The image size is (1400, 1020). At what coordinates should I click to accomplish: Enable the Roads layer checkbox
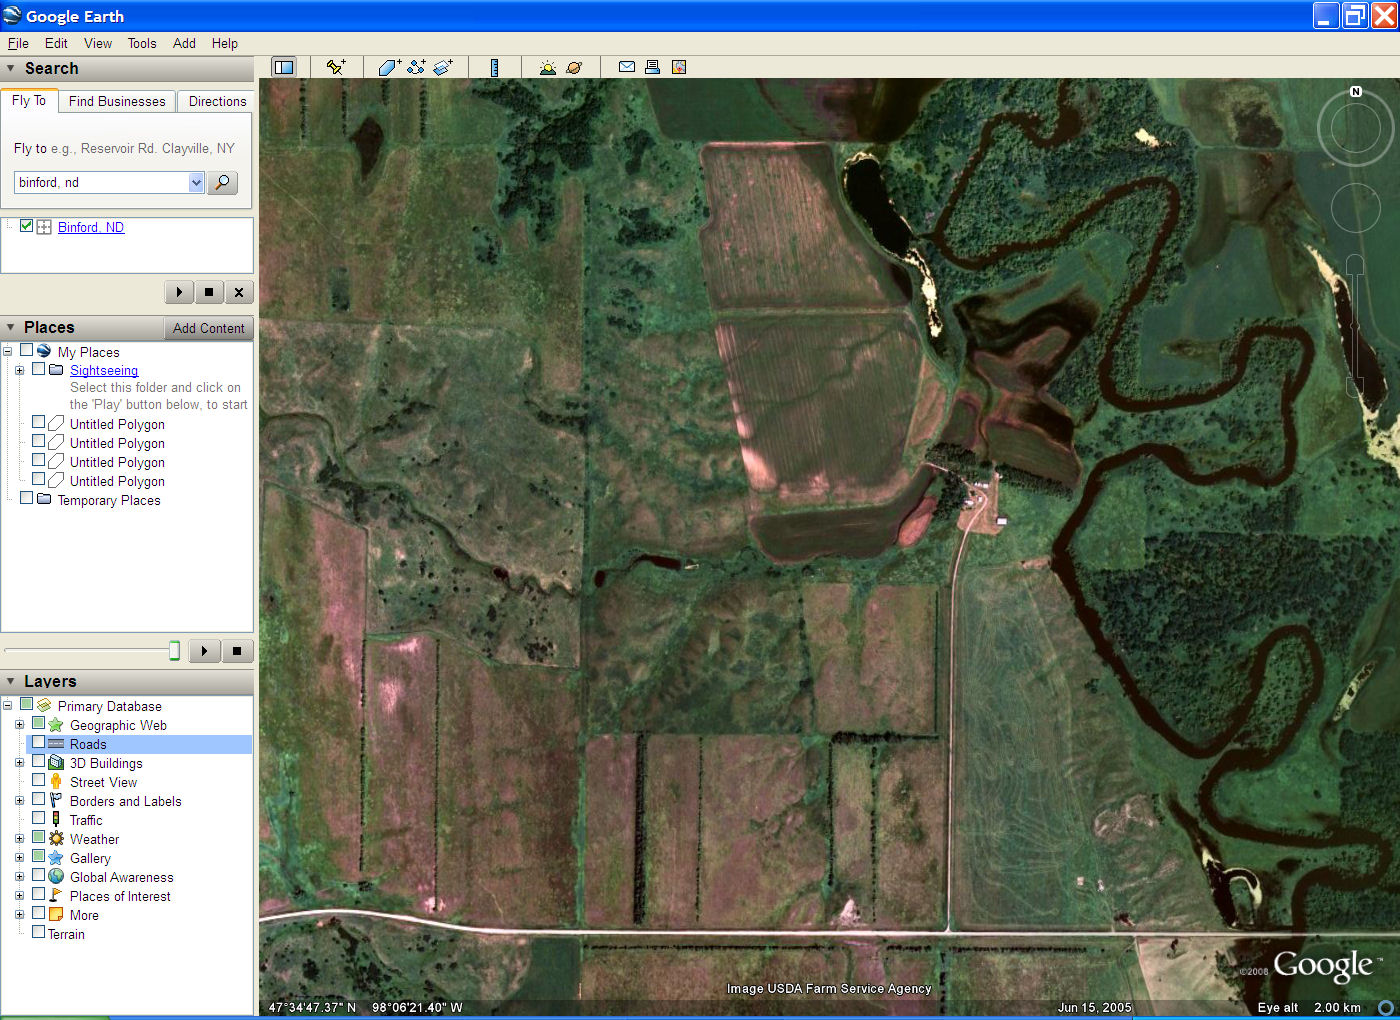[38, 743]
